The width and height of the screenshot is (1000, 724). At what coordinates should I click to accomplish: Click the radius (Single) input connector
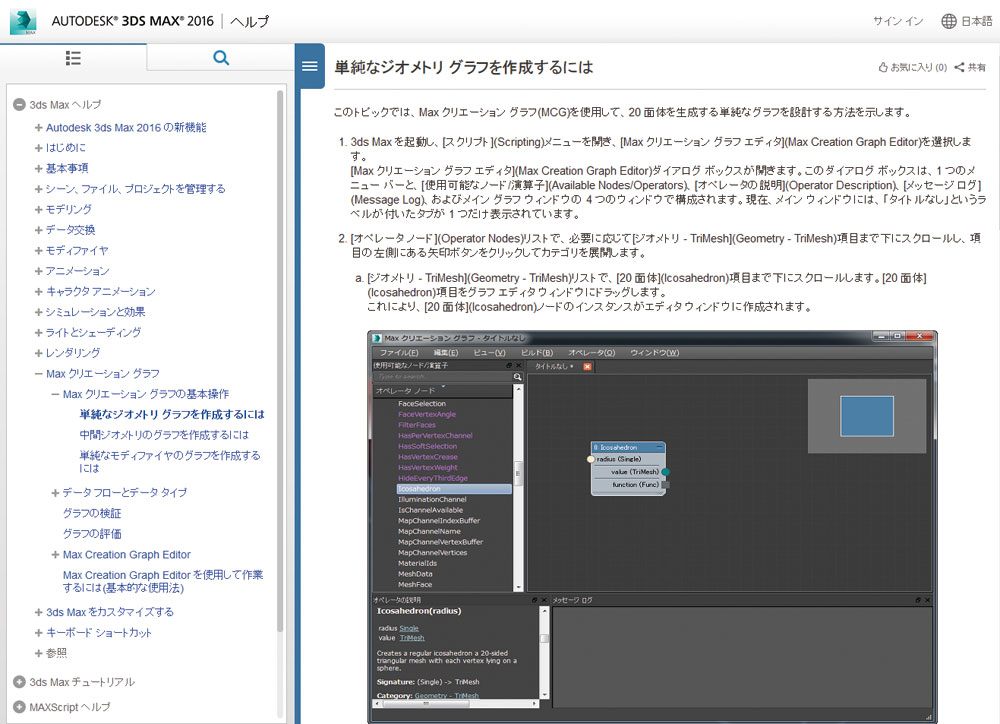click(591, 459)
